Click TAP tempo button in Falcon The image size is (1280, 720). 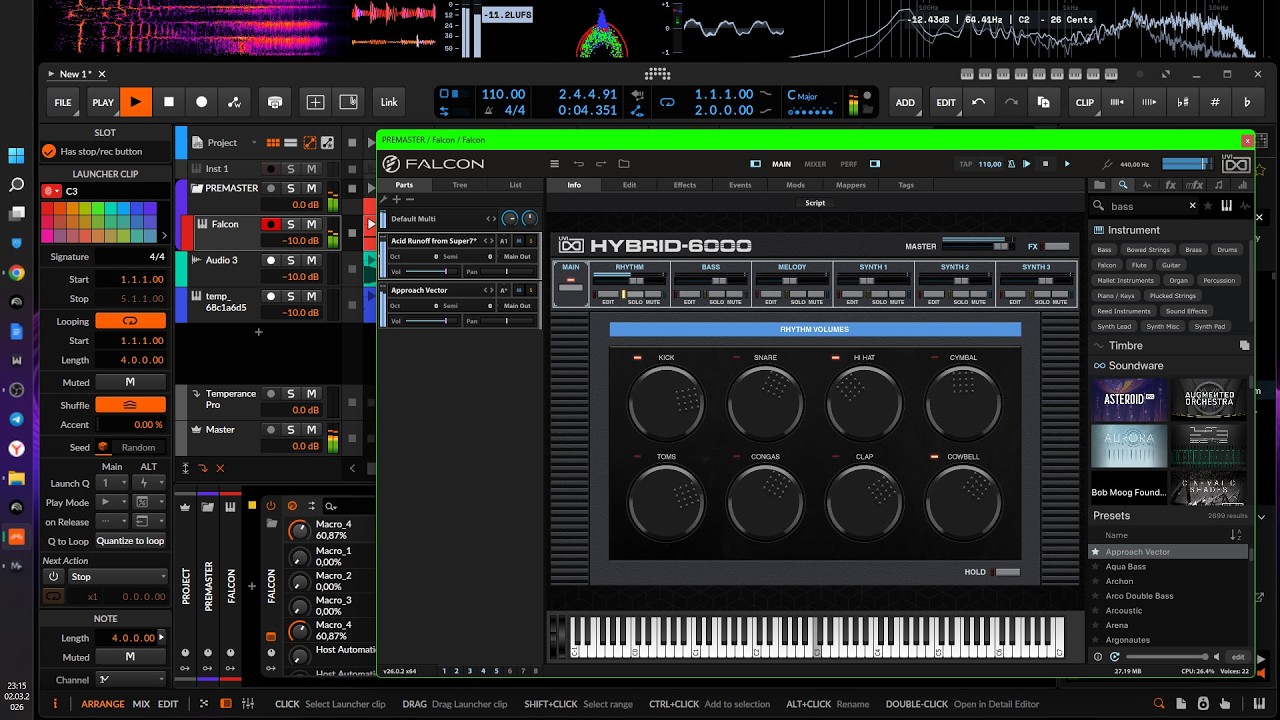click(966, 164)
